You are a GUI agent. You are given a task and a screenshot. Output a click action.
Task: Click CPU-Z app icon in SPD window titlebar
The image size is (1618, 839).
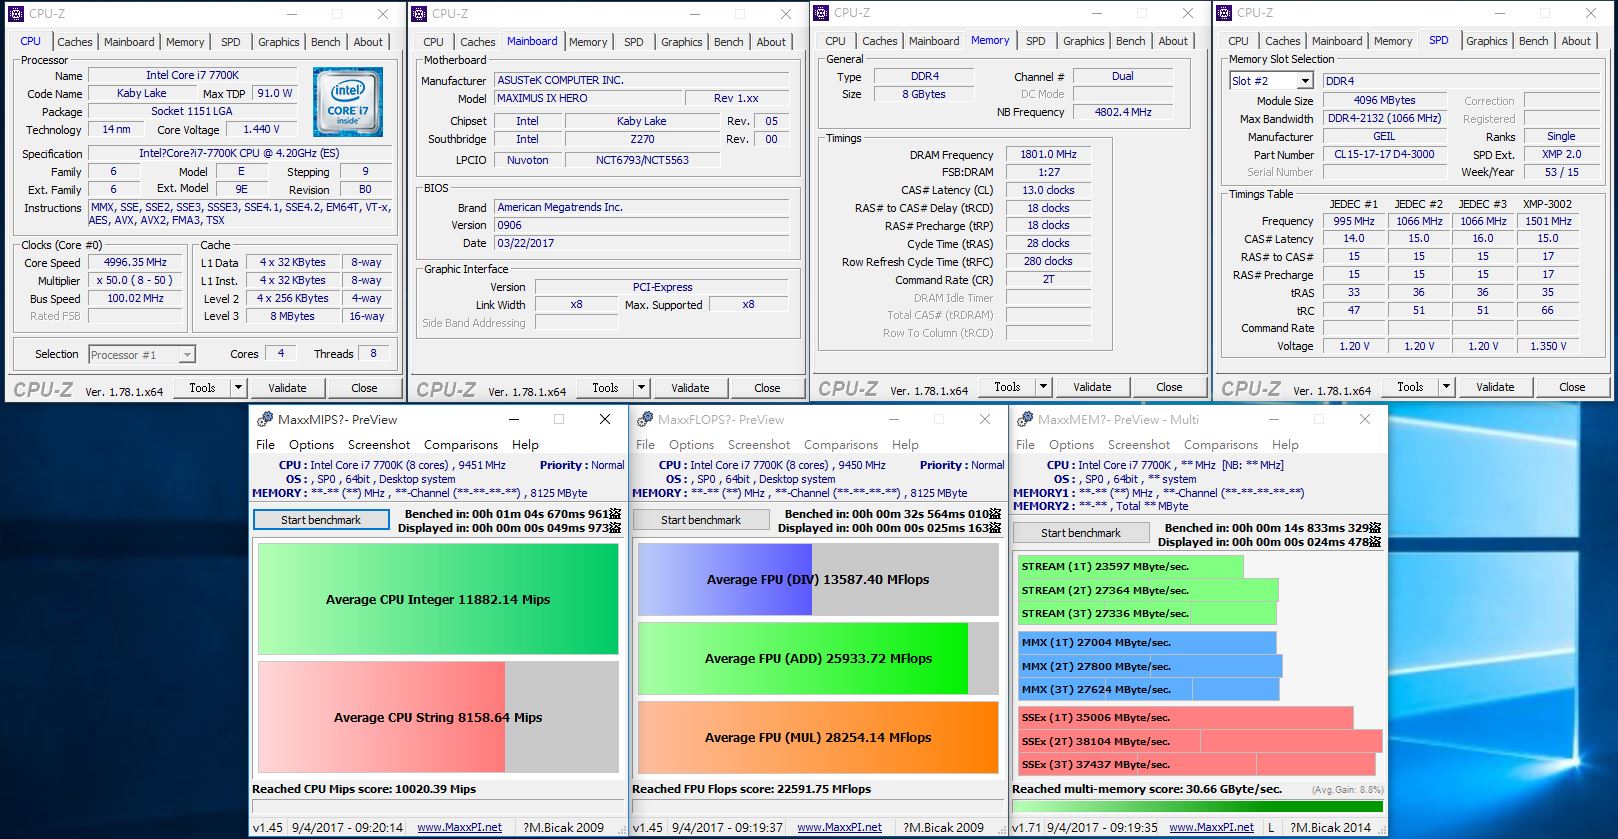pyautogui.click(x=1224, y=13)
